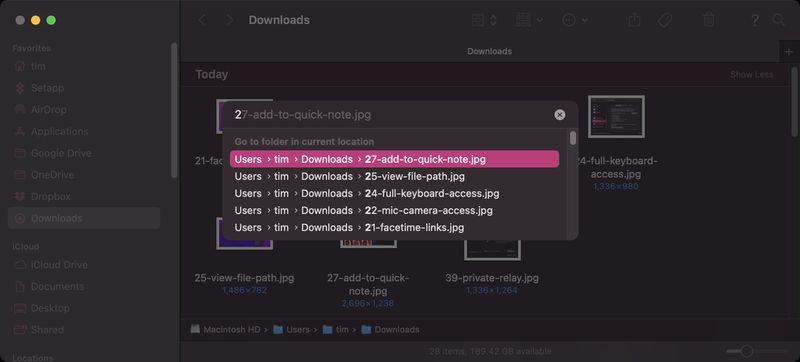Screen dimensions: 800x362
Task: Select 27-add-to-quick-note.jpg path suggestion
Action: (x=394, y=159)
